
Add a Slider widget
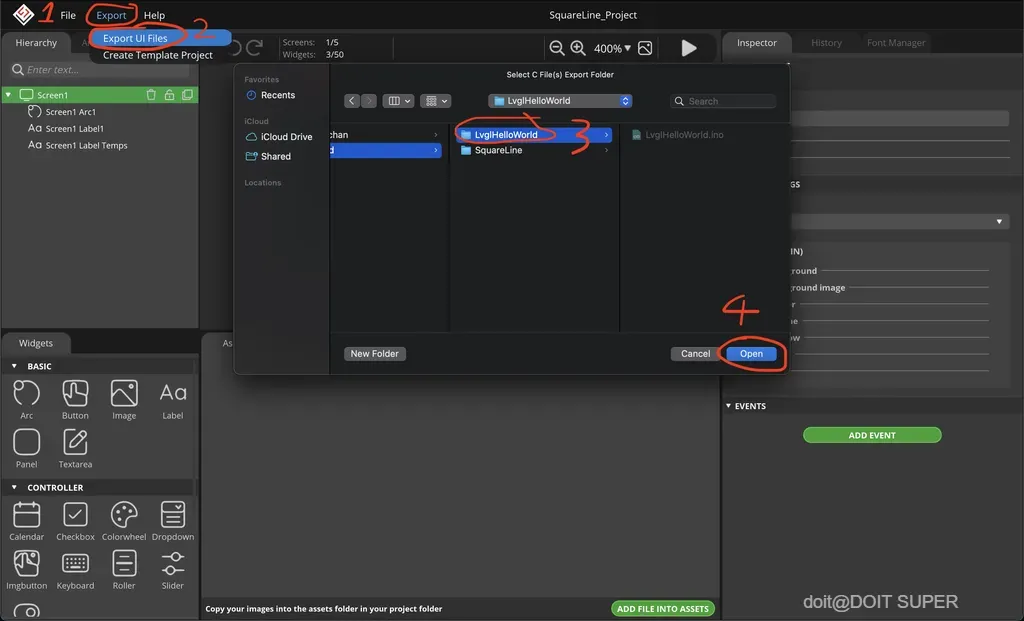pyautogui.click(x=172, y=570)
